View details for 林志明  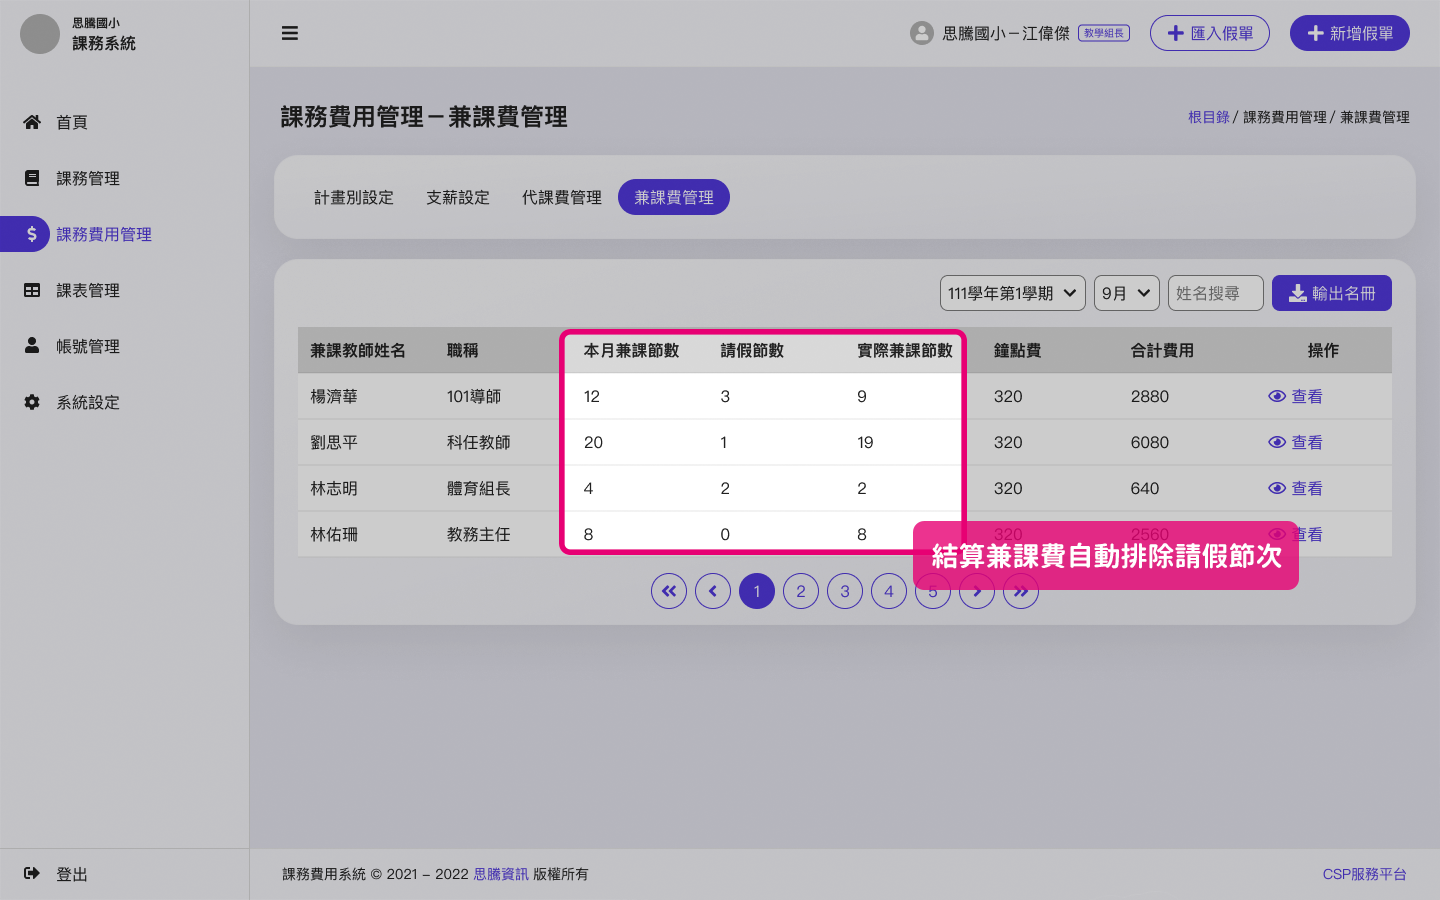tap(1296, 488)
